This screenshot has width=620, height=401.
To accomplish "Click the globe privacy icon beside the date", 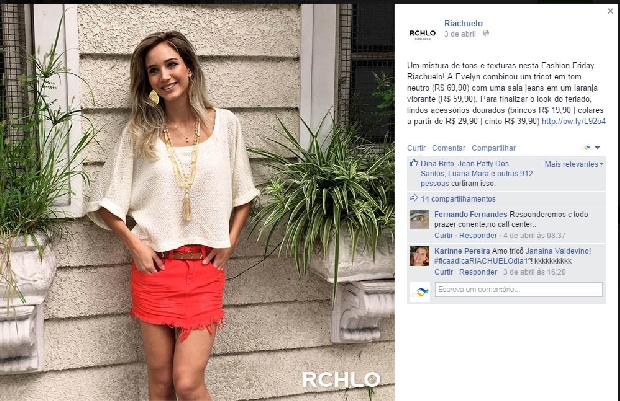I will click(x=486, y=34).
